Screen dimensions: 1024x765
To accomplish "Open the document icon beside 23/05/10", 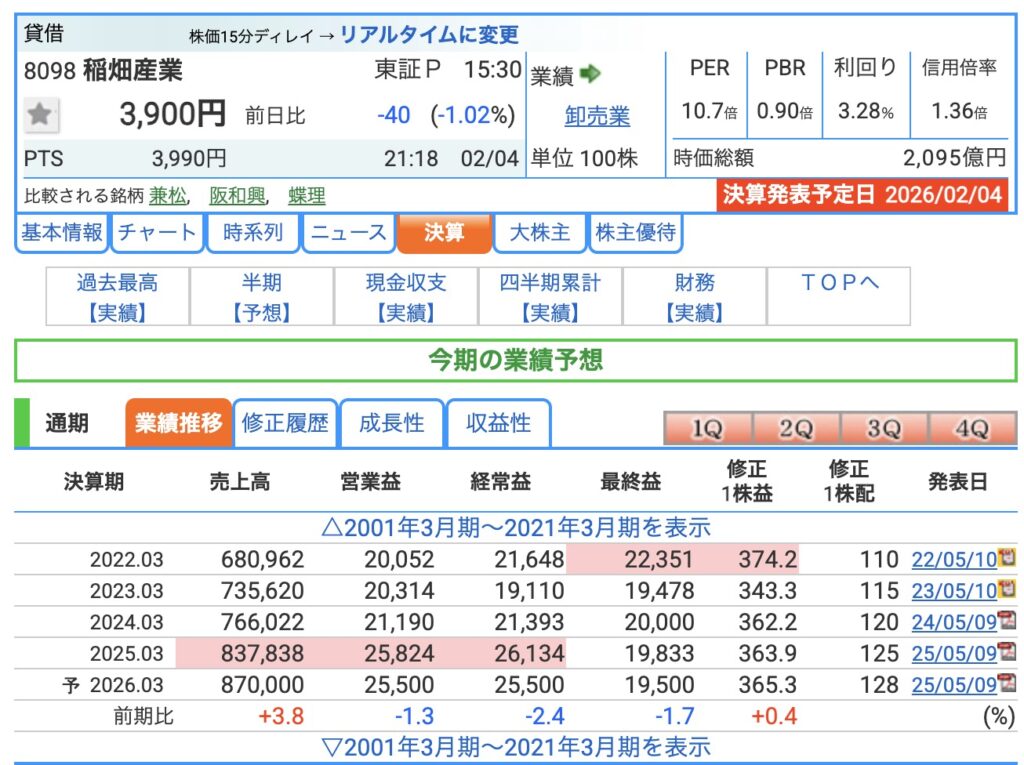I will tap(1007, 590).
